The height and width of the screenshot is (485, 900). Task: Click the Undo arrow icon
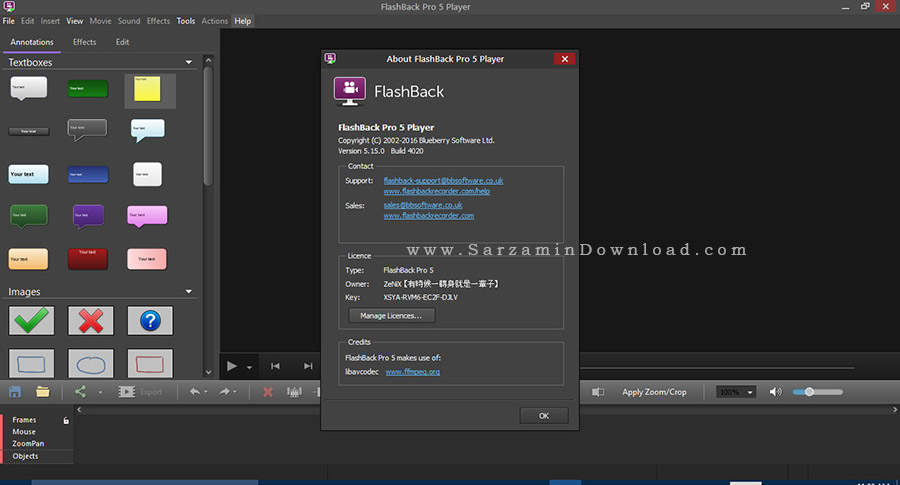pyautogui.click(x=195, y=391)
